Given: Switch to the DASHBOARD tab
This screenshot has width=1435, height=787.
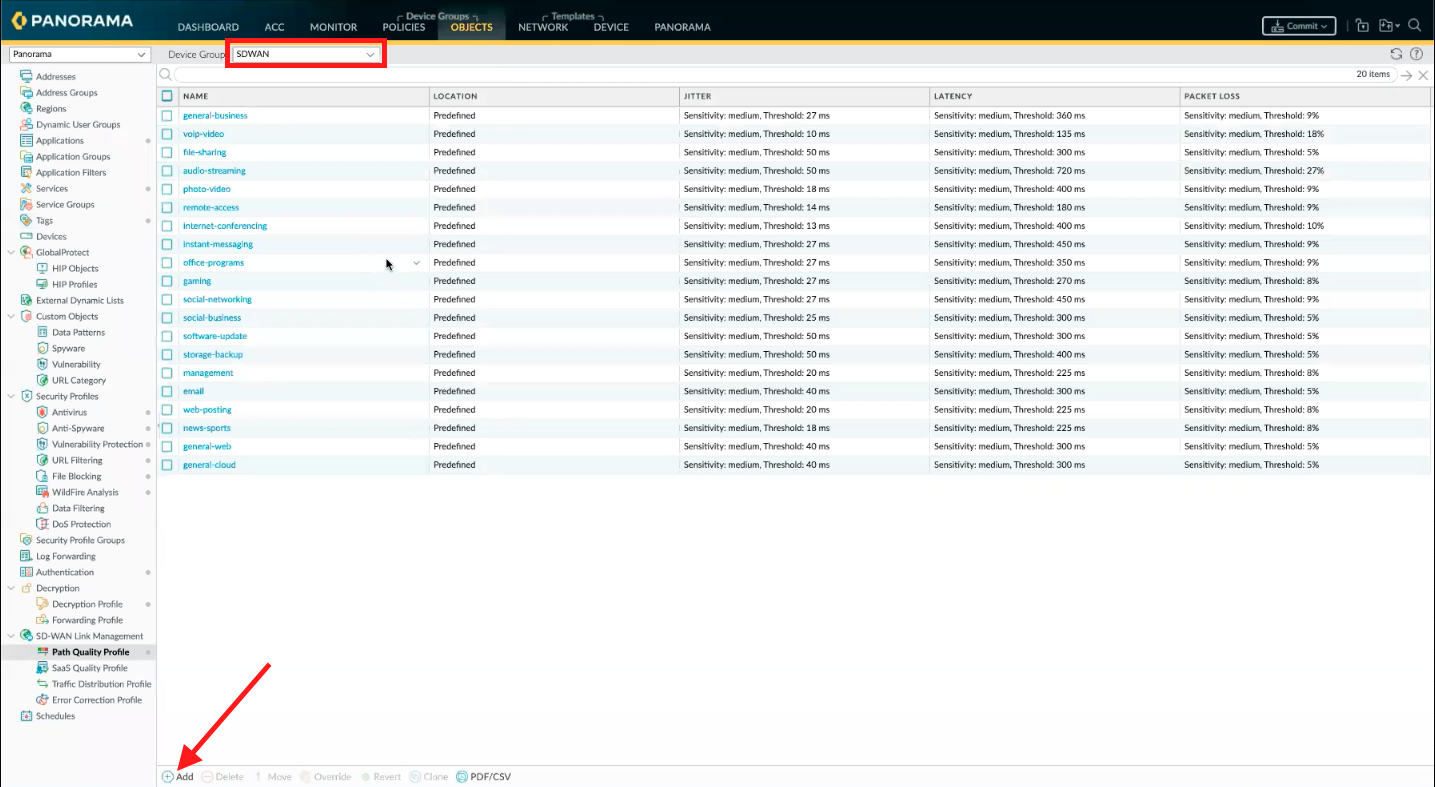Looking at the screenshot, I should pos(208,27).
